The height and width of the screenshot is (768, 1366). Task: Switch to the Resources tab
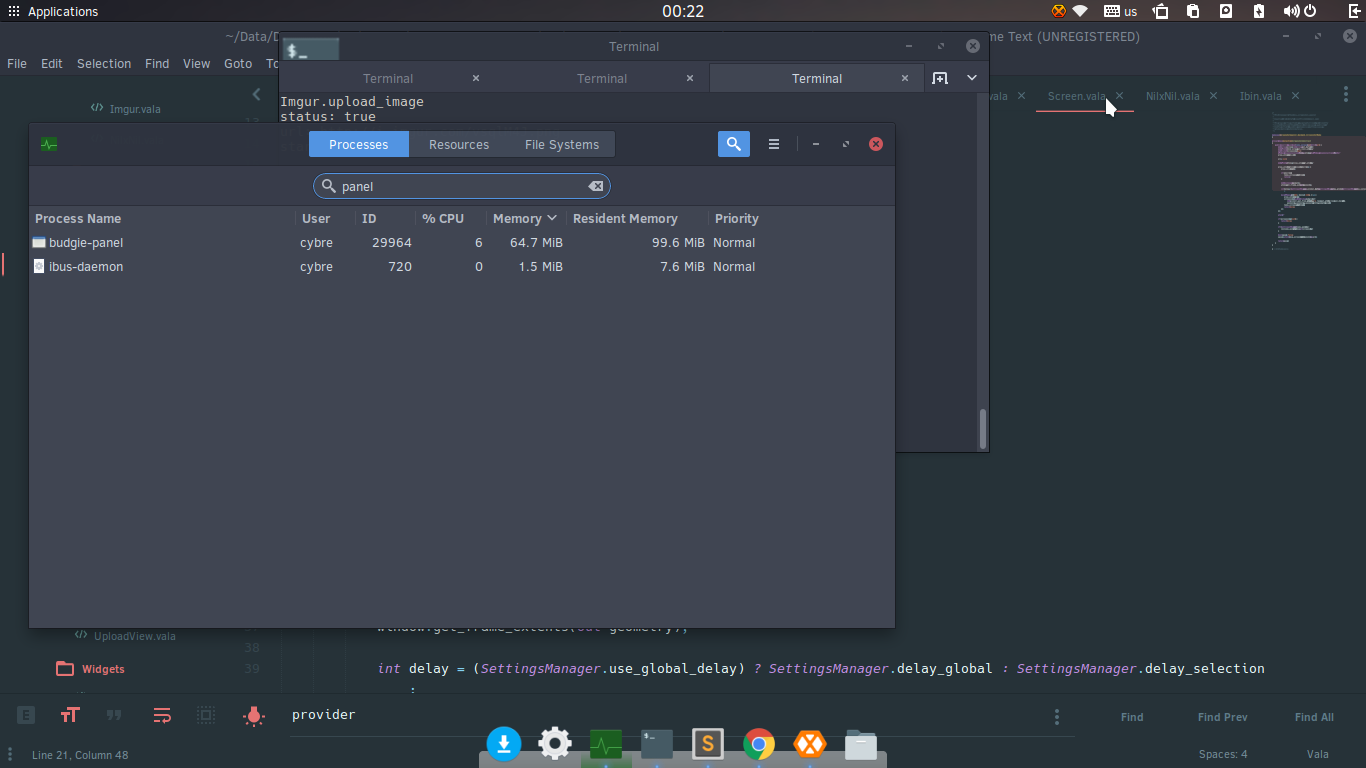(459, 144)
